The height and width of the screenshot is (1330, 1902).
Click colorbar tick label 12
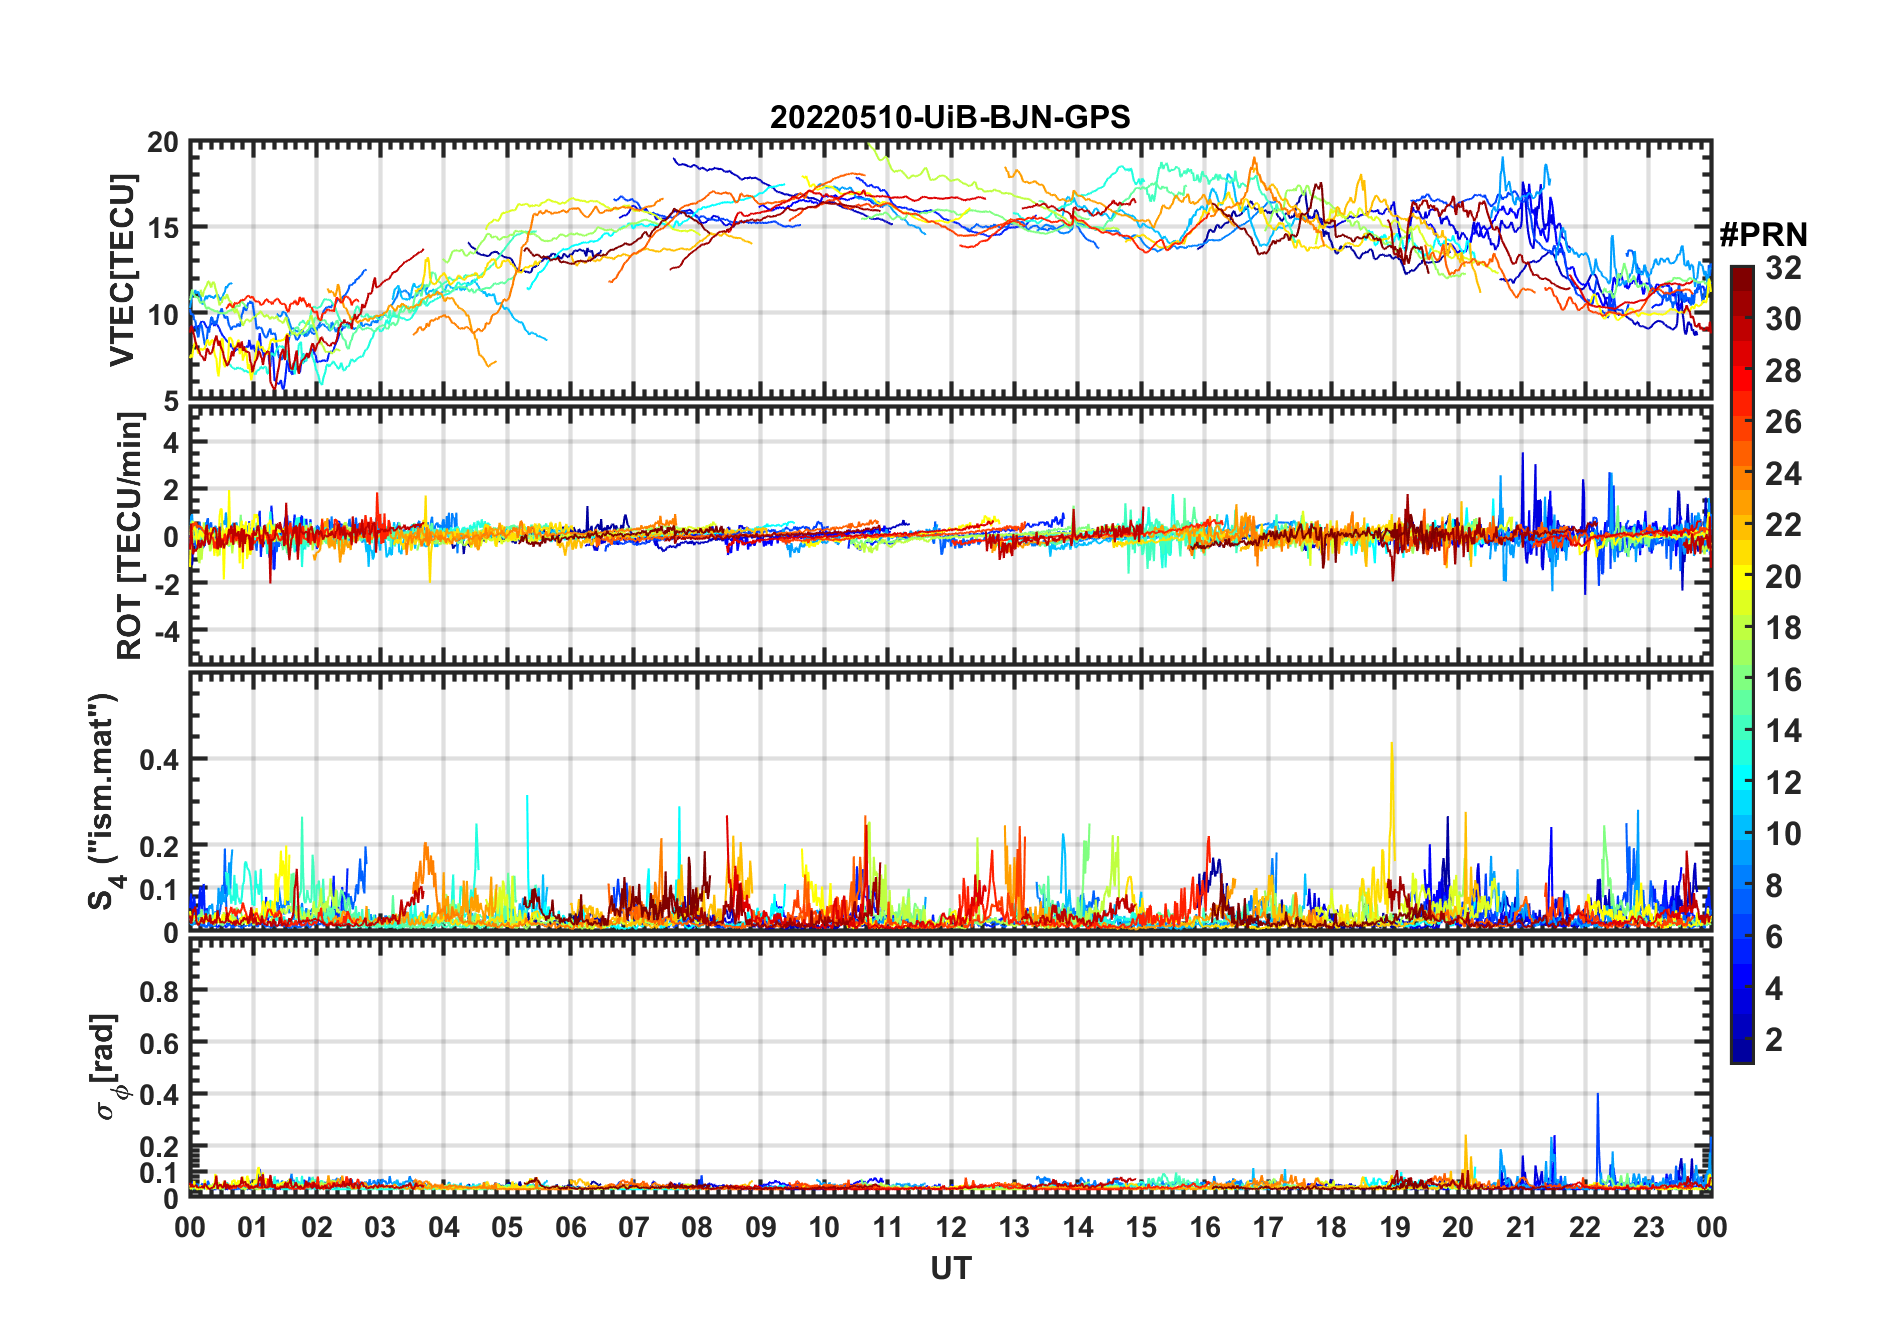[x=1783, y=783]
